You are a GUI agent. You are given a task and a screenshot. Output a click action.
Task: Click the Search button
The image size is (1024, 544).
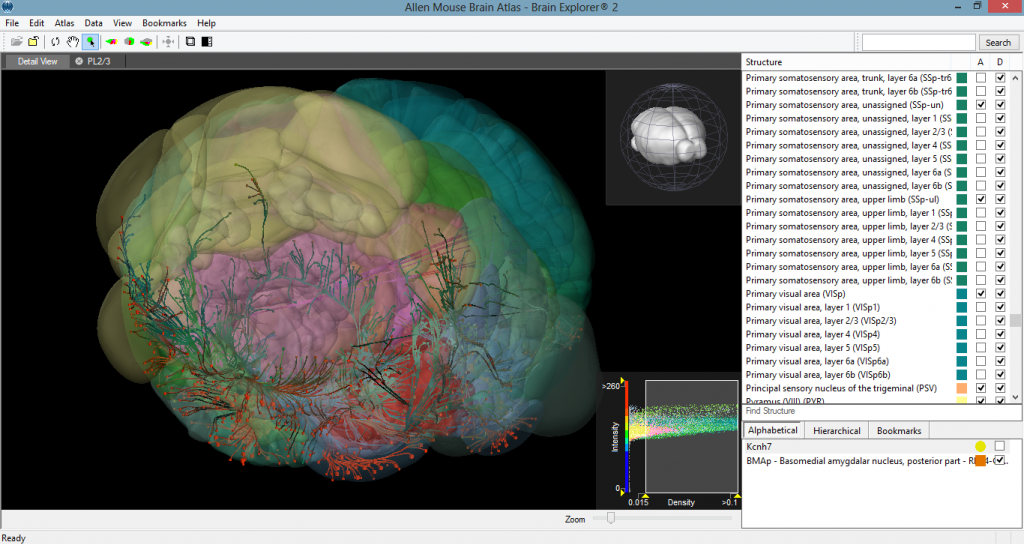click(x=998, y=42)
